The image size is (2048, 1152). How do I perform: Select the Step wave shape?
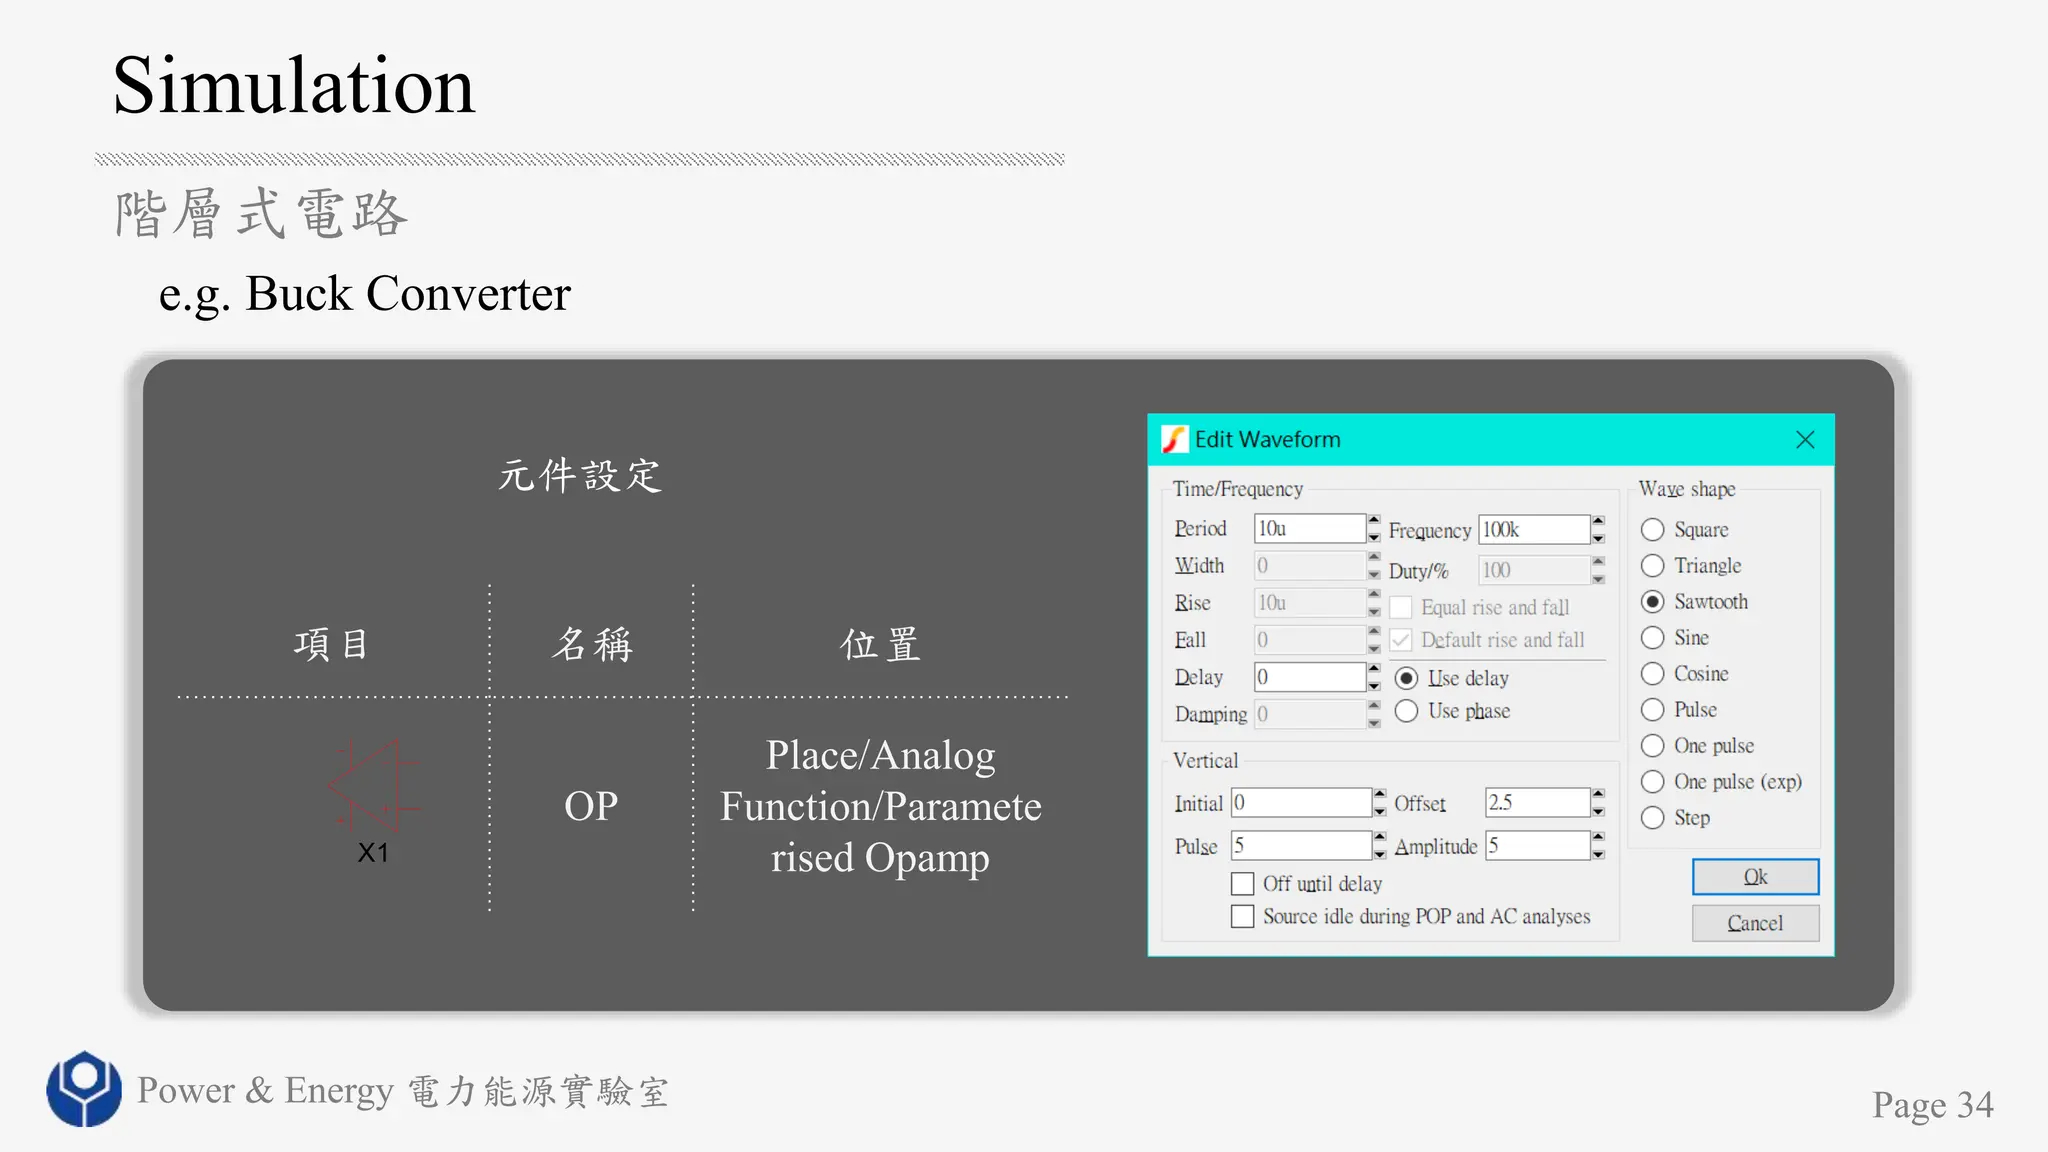tap(1653, 818)
